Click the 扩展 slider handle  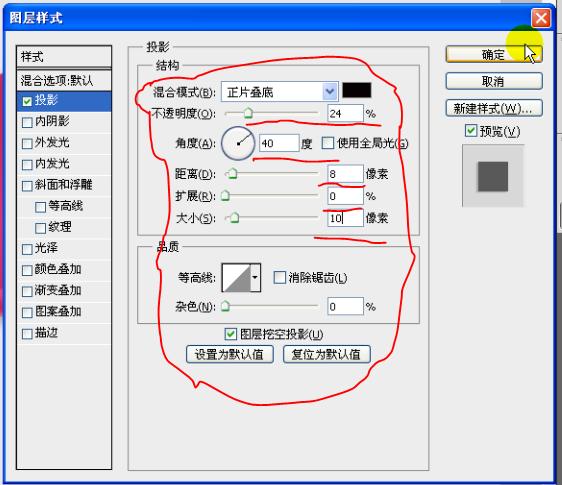[225, 196]
